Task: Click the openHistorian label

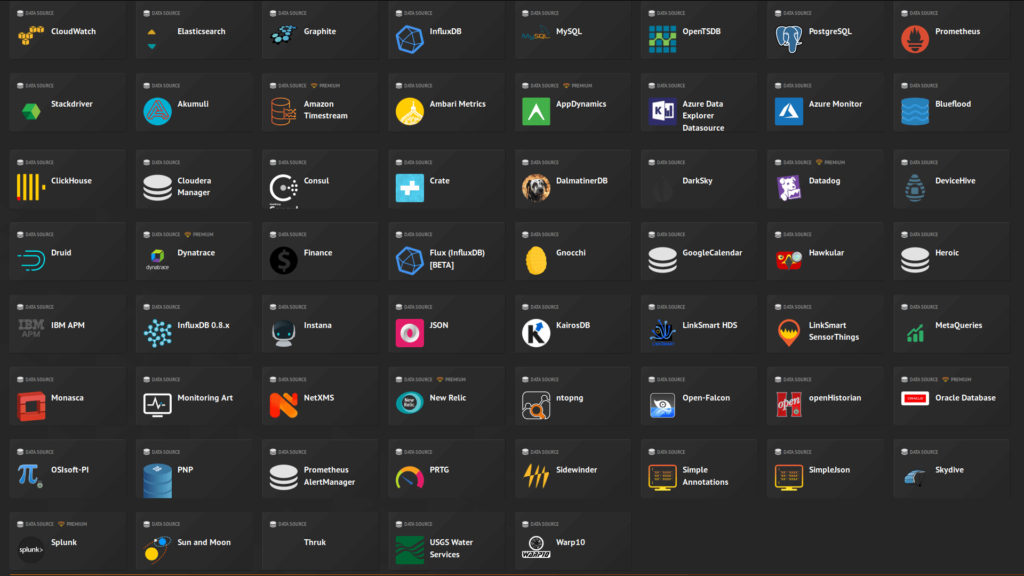Action: point(835,398)
